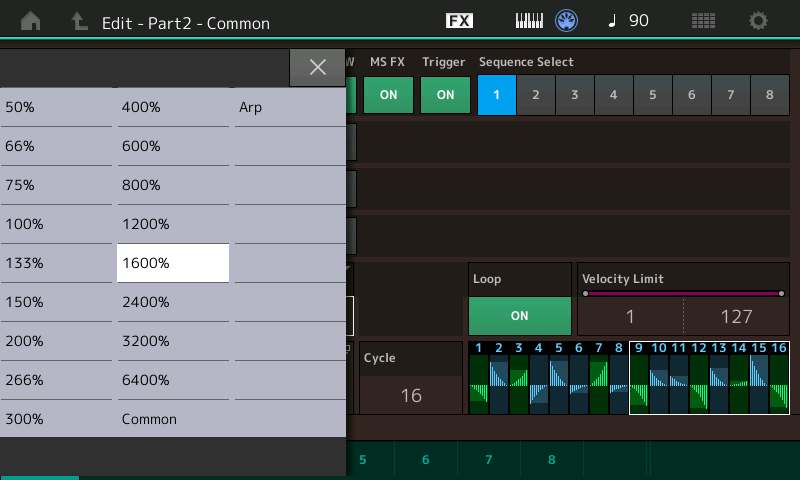Open the settings gear icon
Image resolution: width=800 pixels, height=480 pixels.
point(759,21)
